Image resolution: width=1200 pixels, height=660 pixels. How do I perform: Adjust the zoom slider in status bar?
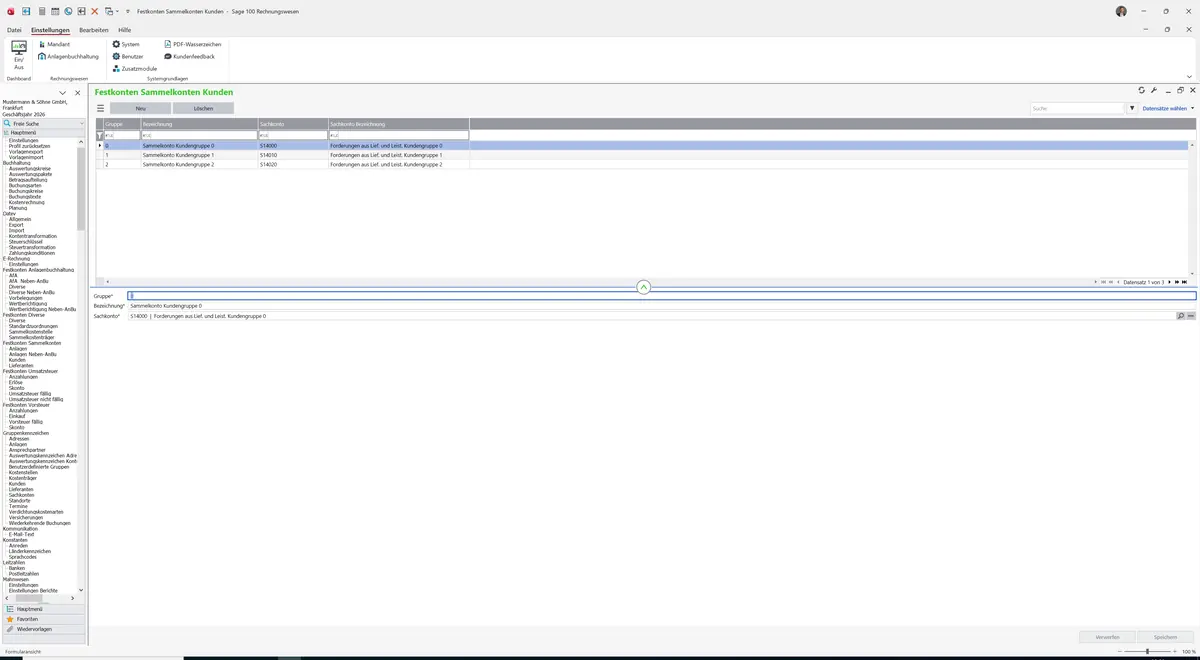1147,651
